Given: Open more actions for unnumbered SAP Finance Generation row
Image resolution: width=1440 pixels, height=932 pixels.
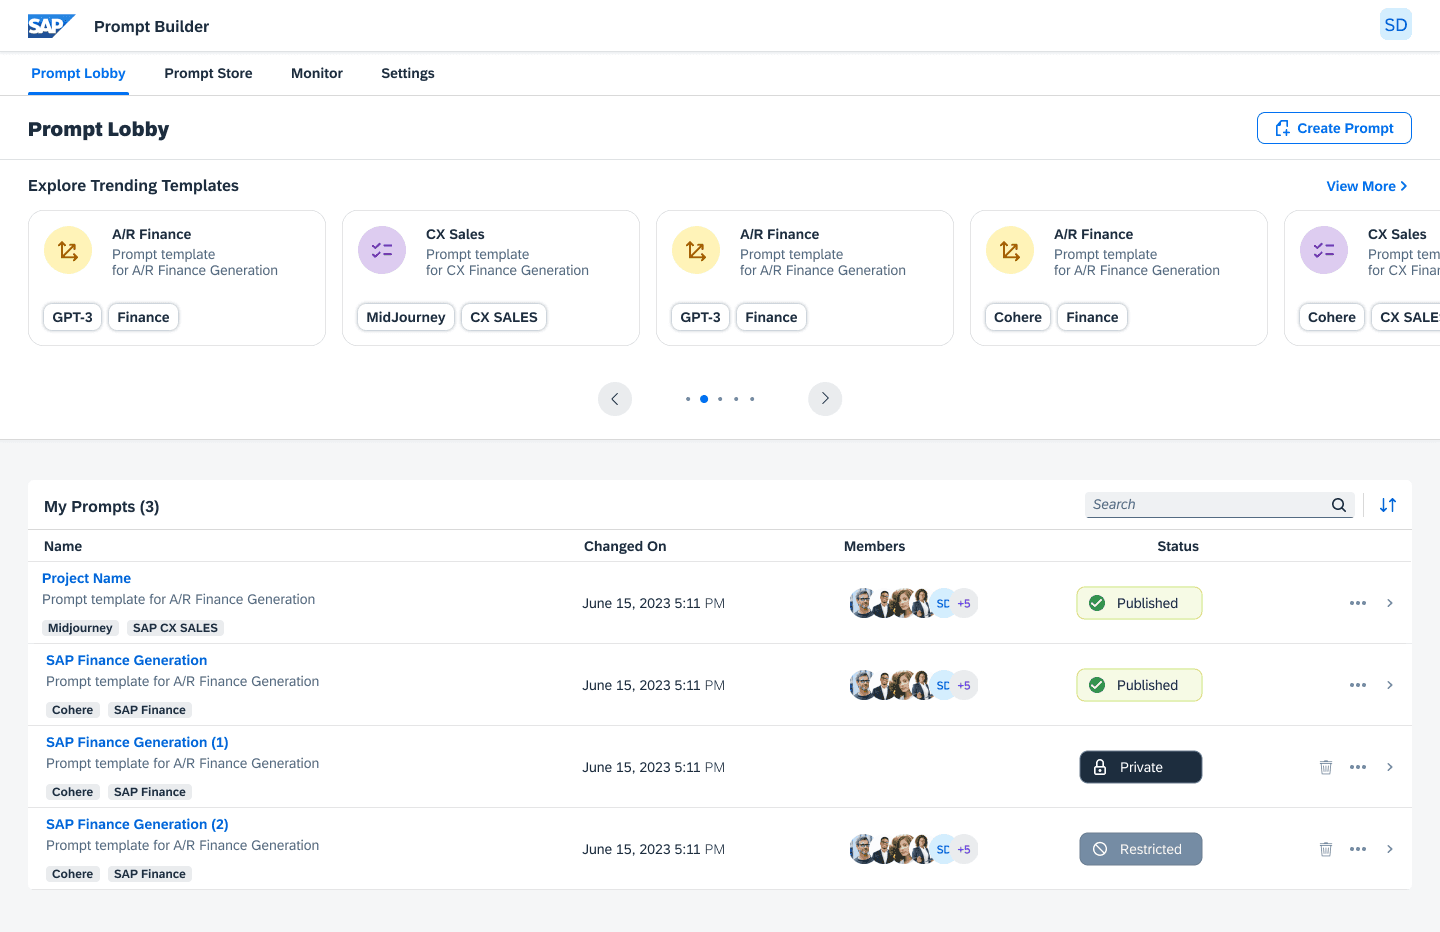Looking at the screenshot, I should coord(1358,685).
